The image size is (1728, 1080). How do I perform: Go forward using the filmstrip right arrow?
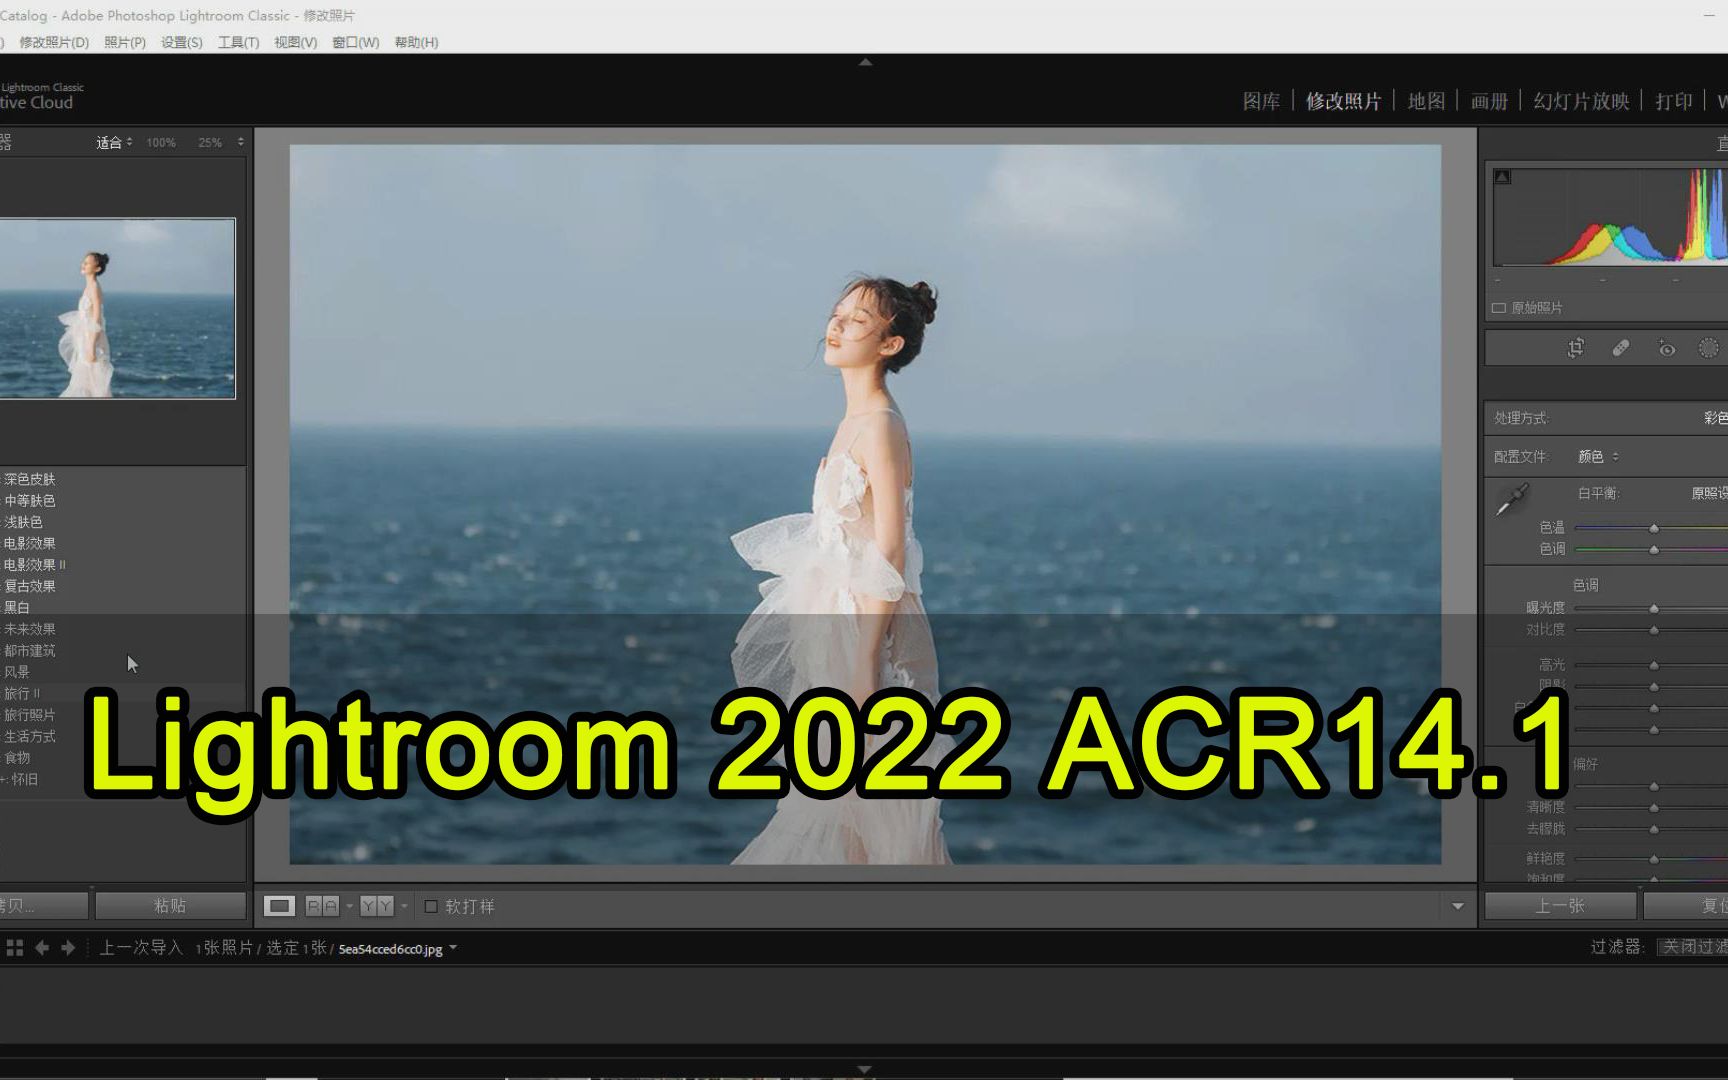click(68, 947)
